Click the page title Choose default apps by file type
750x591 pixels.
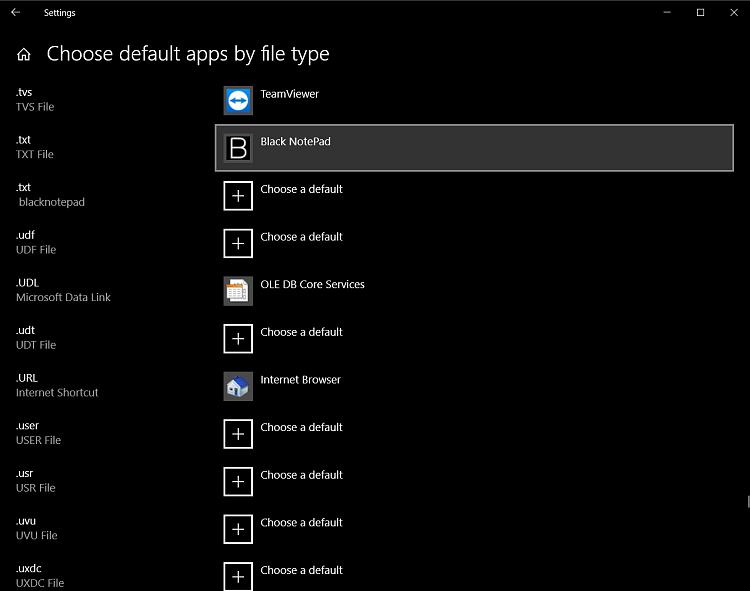pos(188,54)
